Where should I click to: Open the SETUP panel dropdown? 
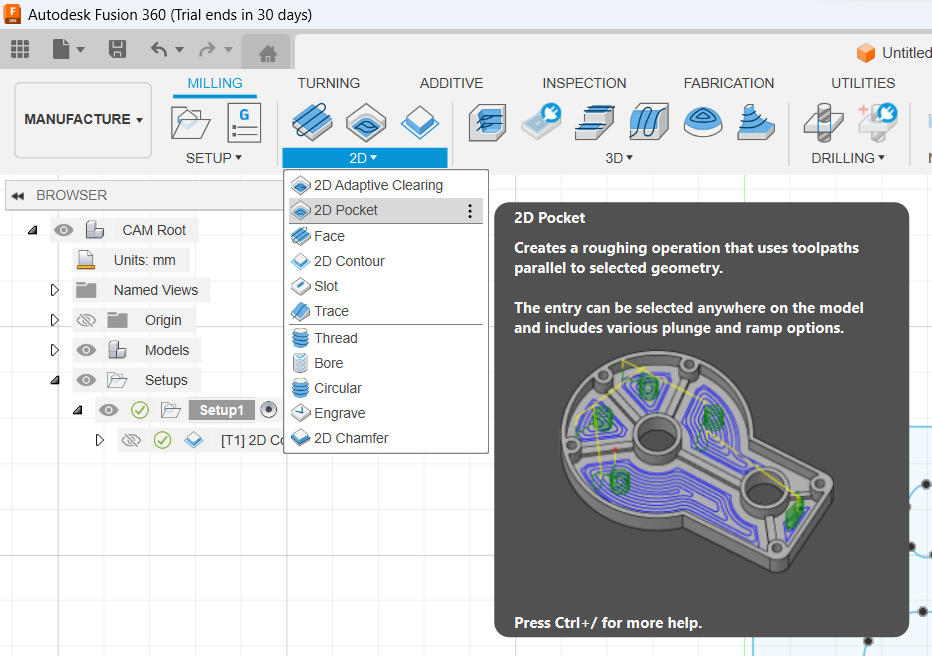tap(213, 158)
